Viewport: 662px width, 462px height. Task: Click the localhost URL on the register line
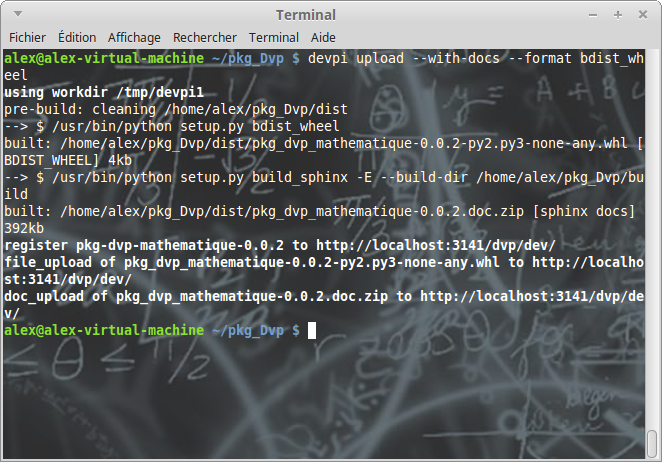[x=437, y=245]
